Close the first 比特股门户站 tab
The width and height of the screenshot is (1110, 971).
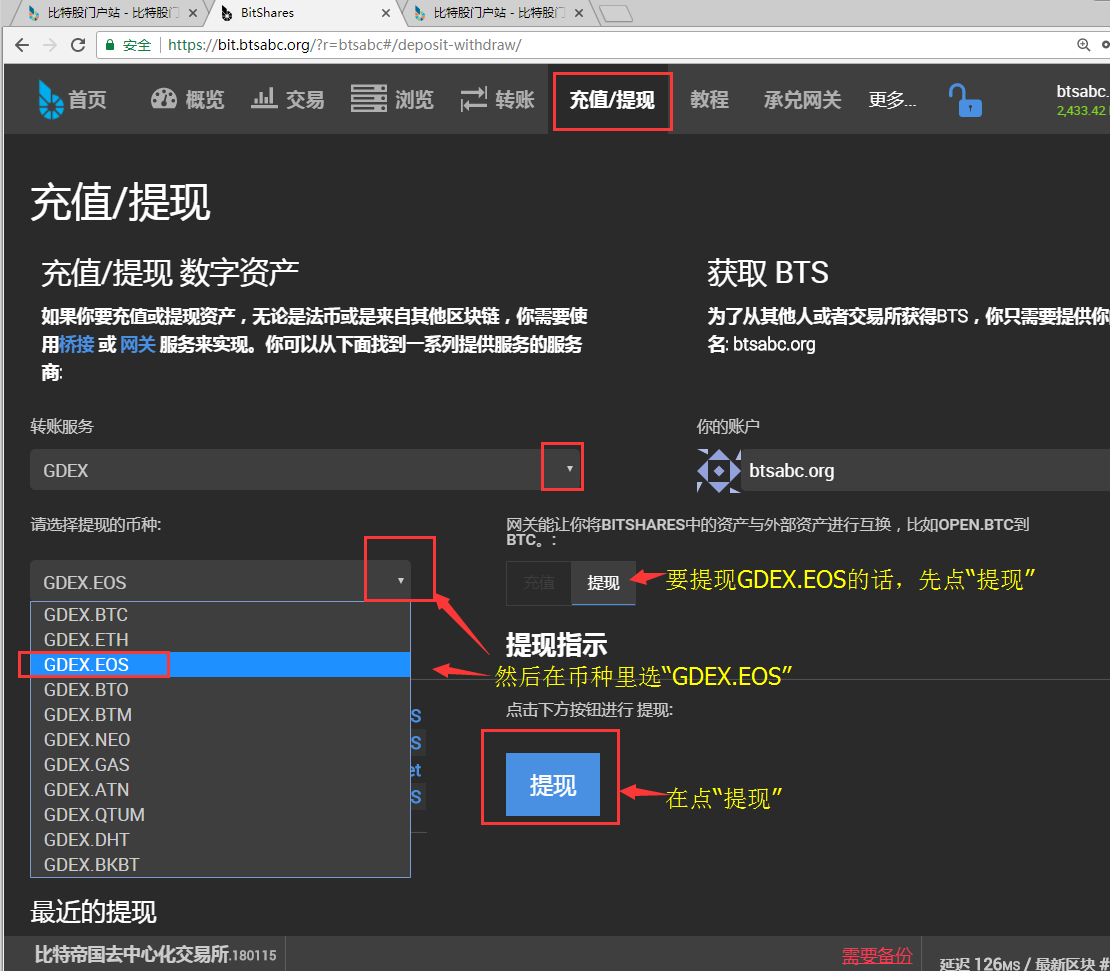[193, 13]
